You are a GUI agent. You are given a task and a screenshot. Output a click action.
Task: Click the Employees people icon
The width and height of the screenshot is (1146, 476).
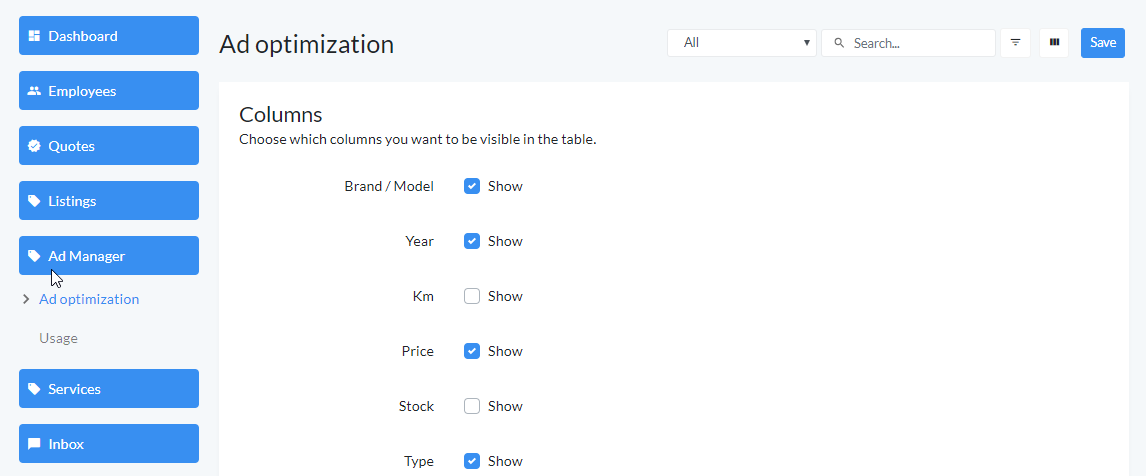click(x=34, y=91)
